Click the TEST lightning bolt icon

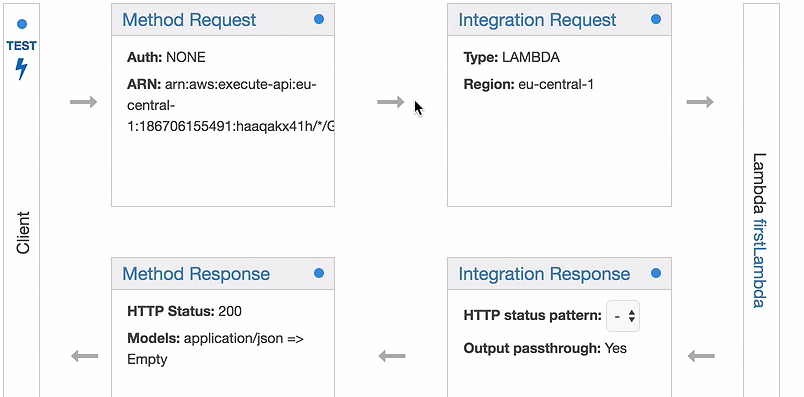[21, 68]
